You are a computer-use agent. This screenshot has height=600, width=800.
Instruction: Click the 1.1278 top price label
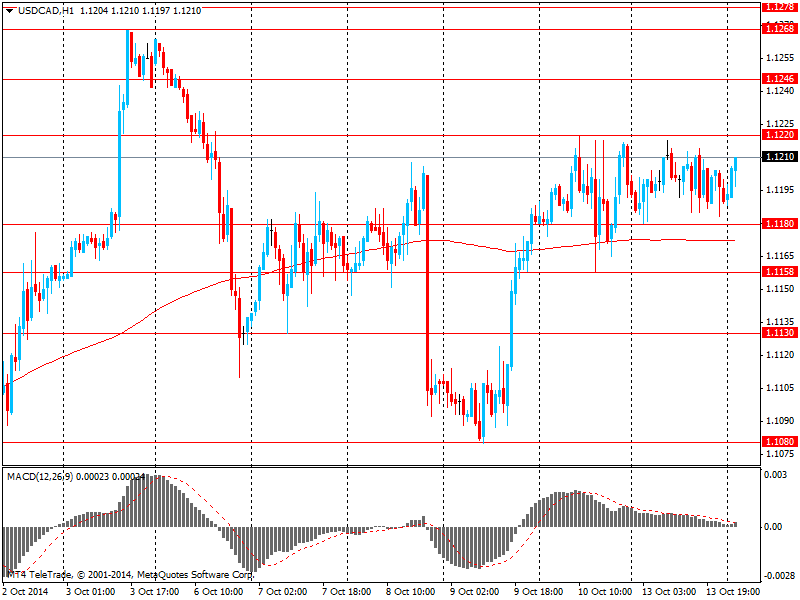tap(779, 7)
